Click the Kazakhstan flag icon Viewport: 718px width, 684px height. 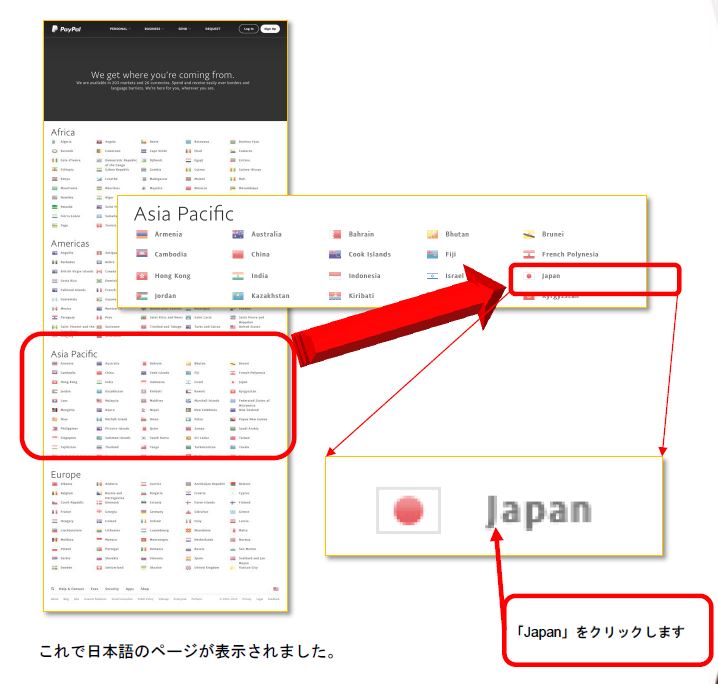tap(238, 296)
